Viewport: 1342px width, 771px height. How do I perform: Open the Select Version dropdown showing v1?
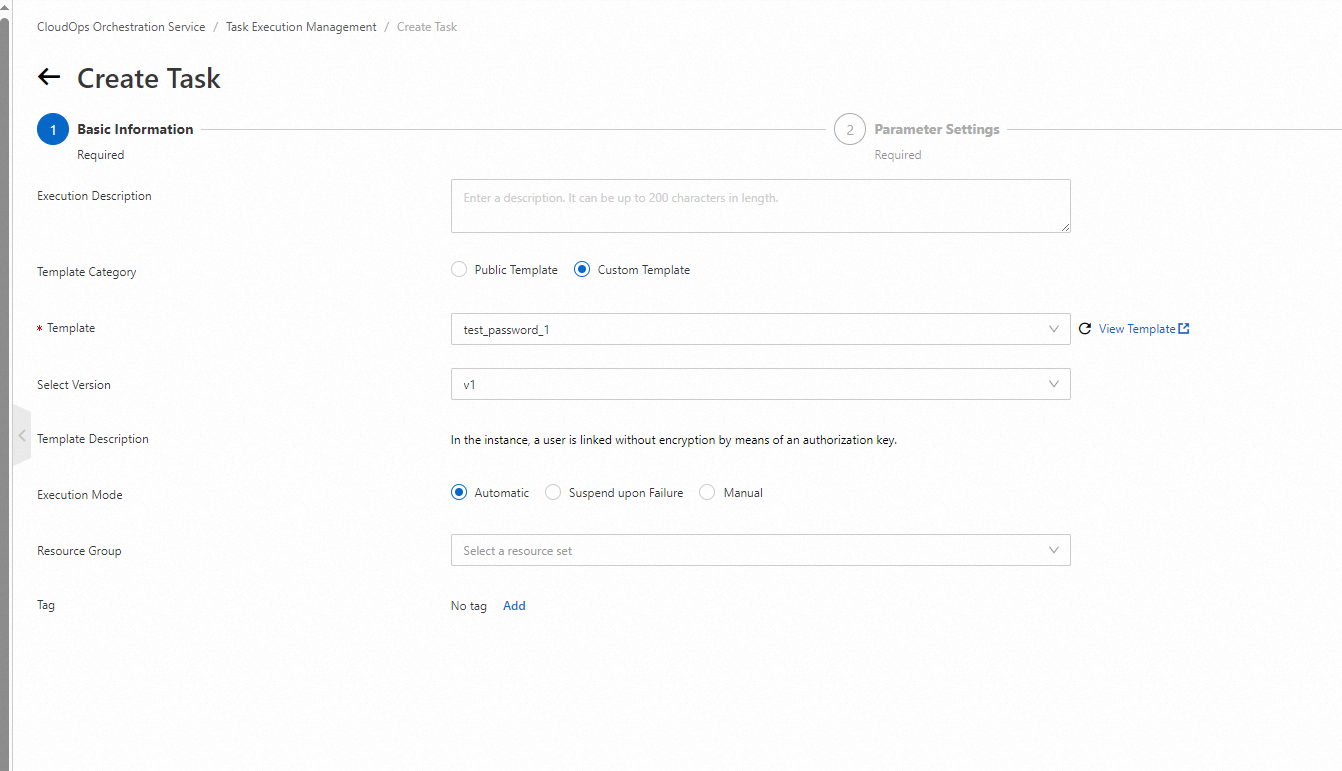761,384
